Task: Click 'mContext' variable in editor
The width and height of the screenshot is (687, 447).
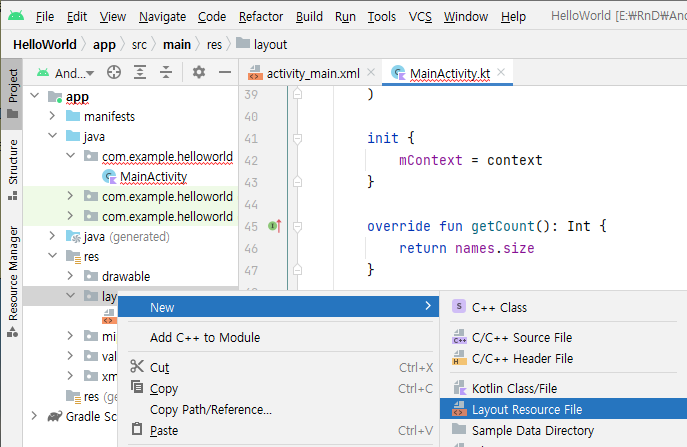Action: [431, 160]
